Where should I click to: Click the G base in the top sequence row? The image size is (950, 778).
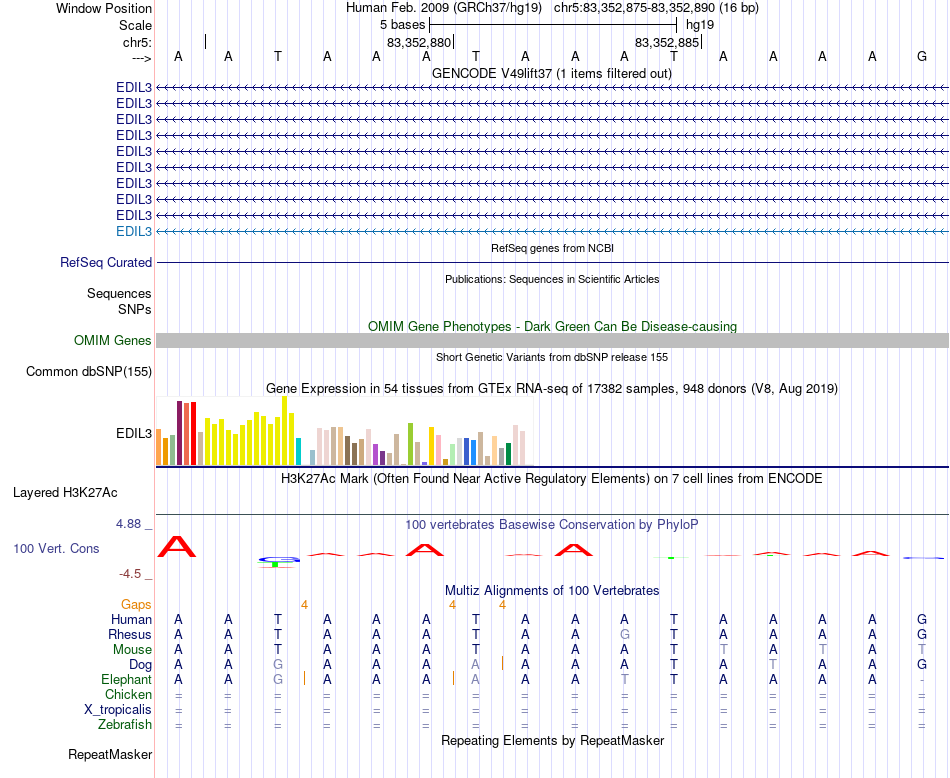pos(922,56)
